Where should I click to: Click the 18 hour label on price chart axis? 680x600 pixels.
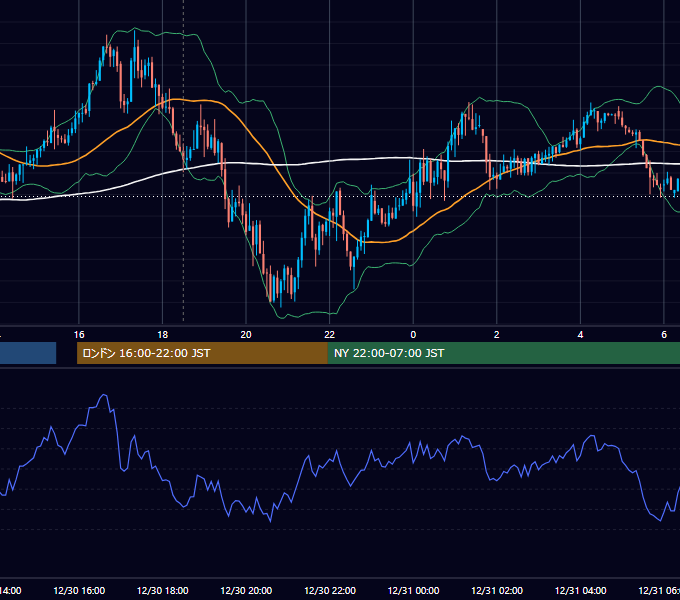click(163, 335)
